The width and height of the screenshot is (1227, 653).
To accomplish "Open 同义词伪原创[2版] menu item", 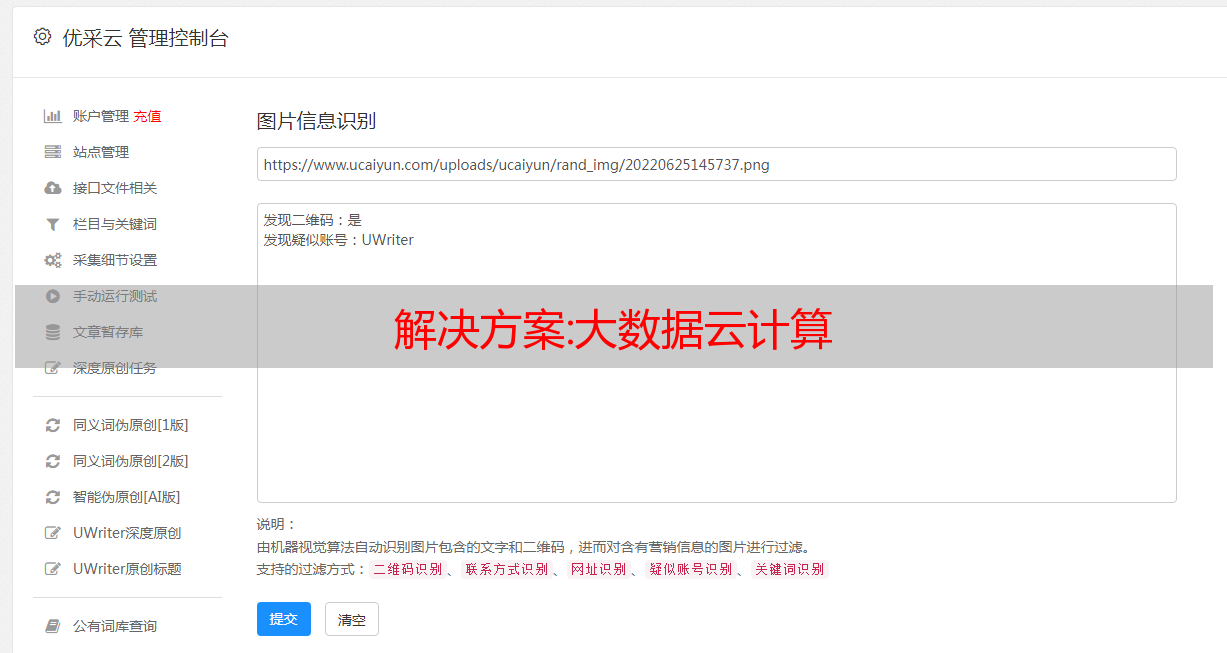I will [131, 461].
